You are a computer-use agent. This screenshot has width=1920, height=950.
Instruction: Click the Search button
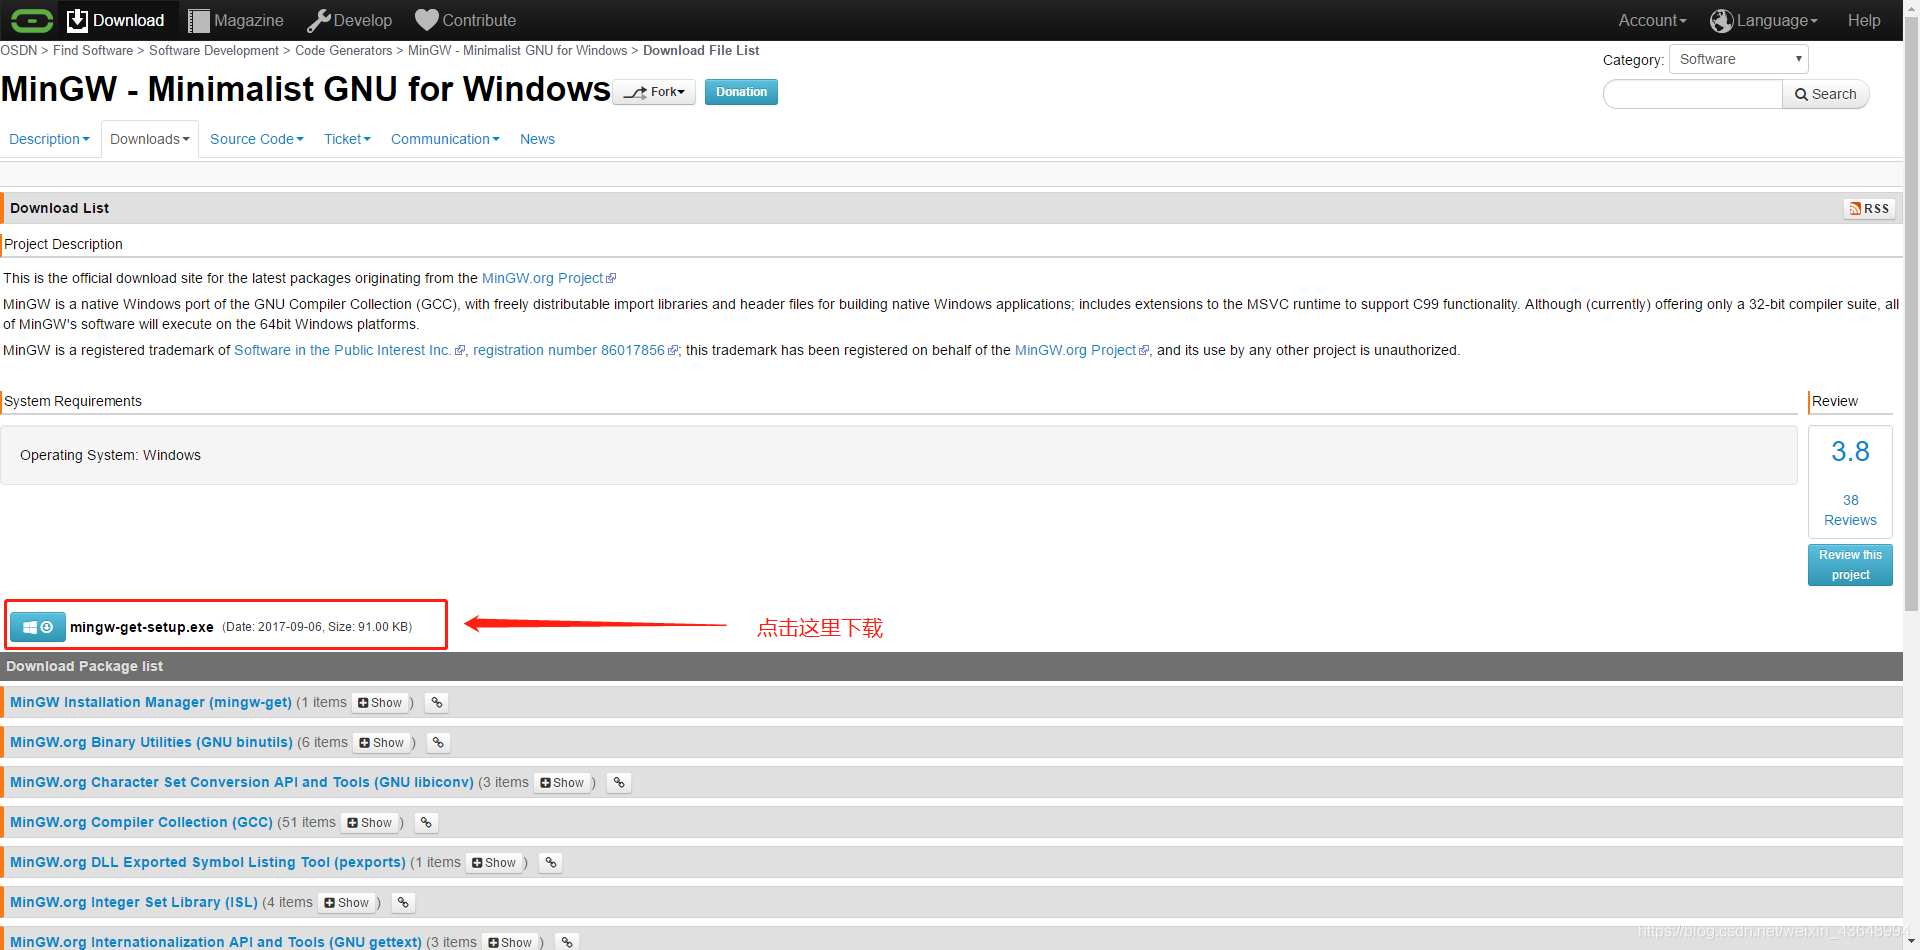1825,94
